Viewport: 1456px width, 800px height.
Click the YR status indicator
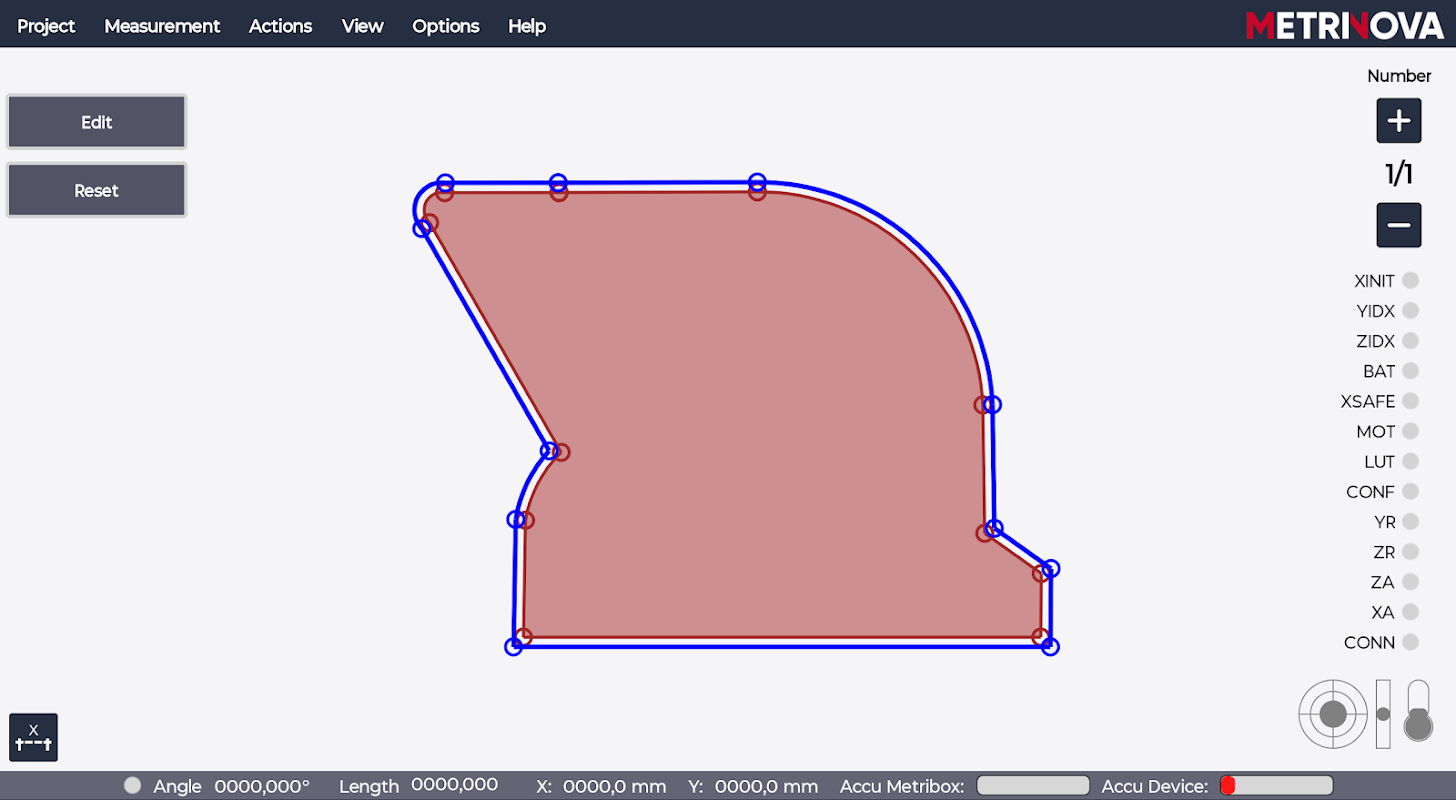click(x=1410, y=521)
